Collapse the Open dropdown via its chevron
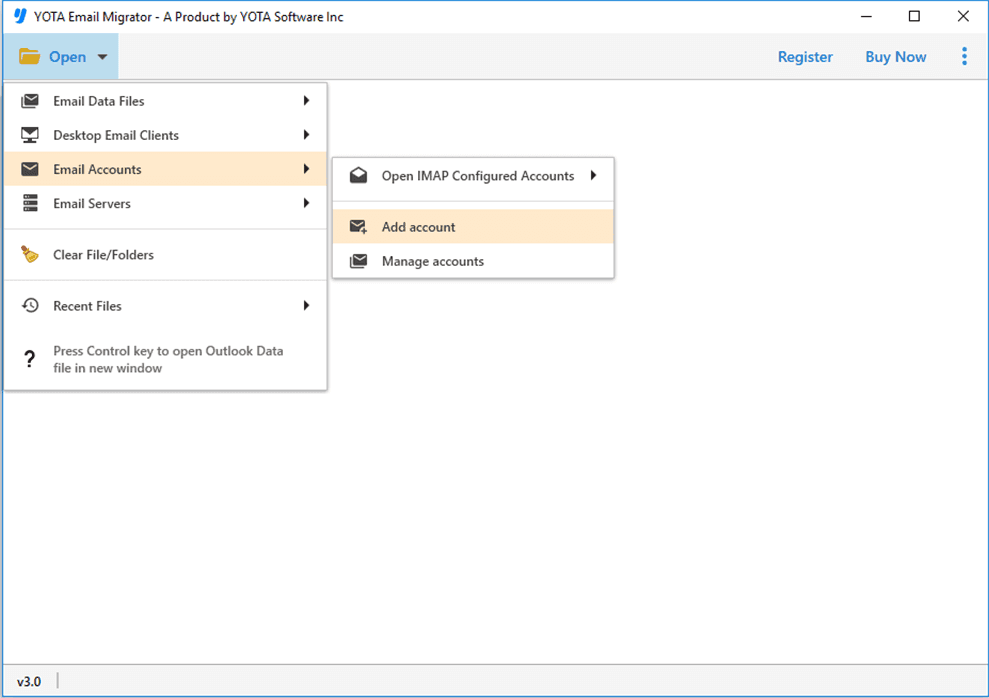The image size is (989, 698). click(101, 57)
